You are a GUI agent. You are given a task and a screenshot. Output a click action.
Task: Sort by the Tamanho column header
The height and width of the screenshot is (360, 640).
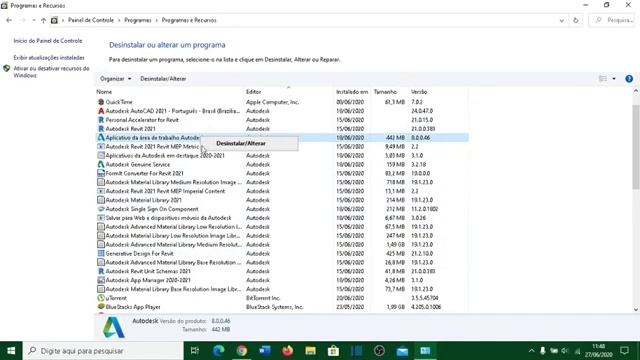pos(385,92)
